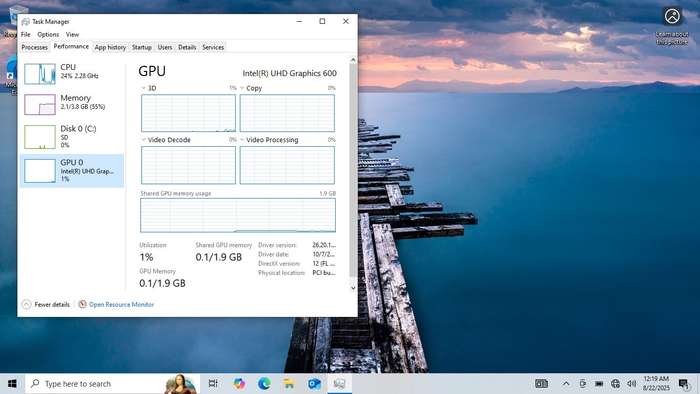Click the Task Manager title bar icon
Image resolution: width=700 pixels, height=394 pixels.
tap(25, 21)
